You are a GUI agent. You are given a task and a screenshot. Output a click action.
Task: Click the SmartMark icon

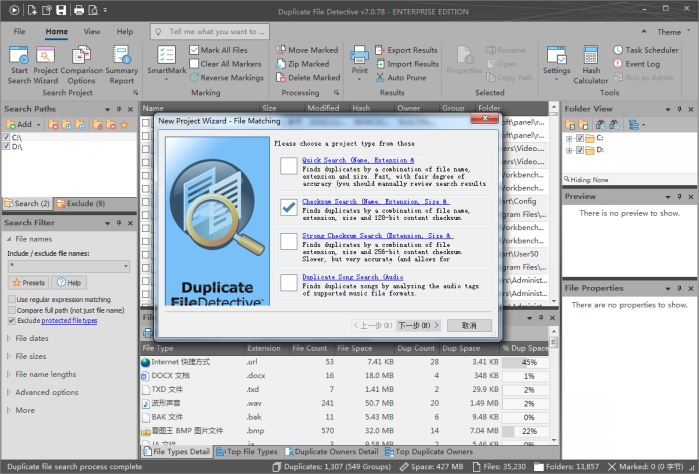click(x=167, y=55)
